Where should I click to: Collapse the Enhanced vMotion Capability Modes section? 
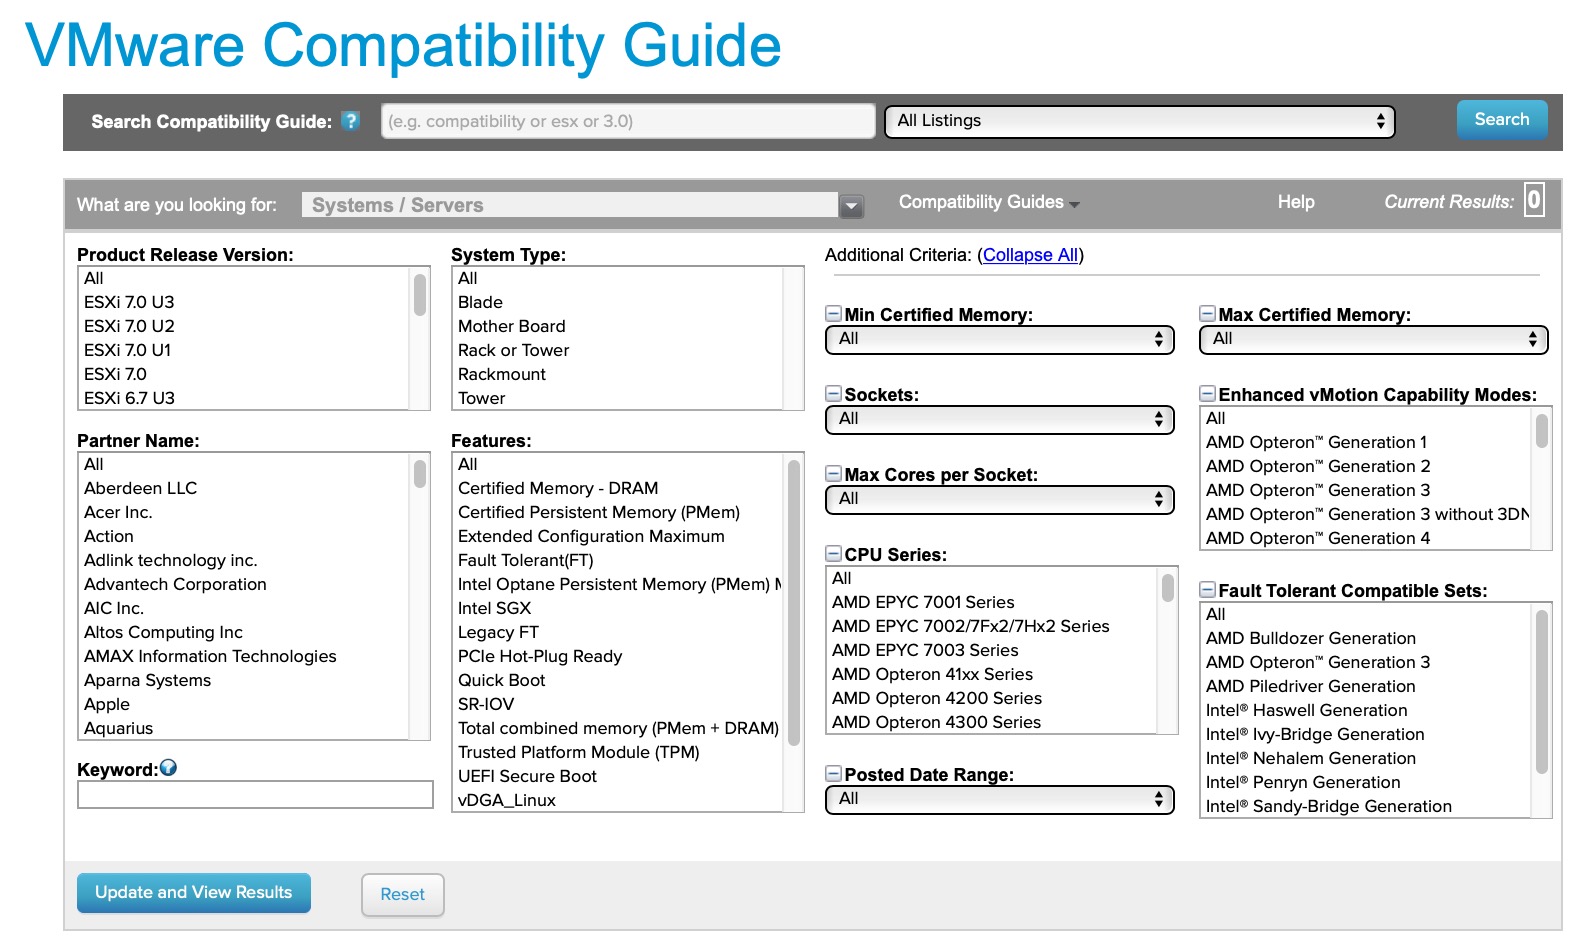tap(1207, 393)
